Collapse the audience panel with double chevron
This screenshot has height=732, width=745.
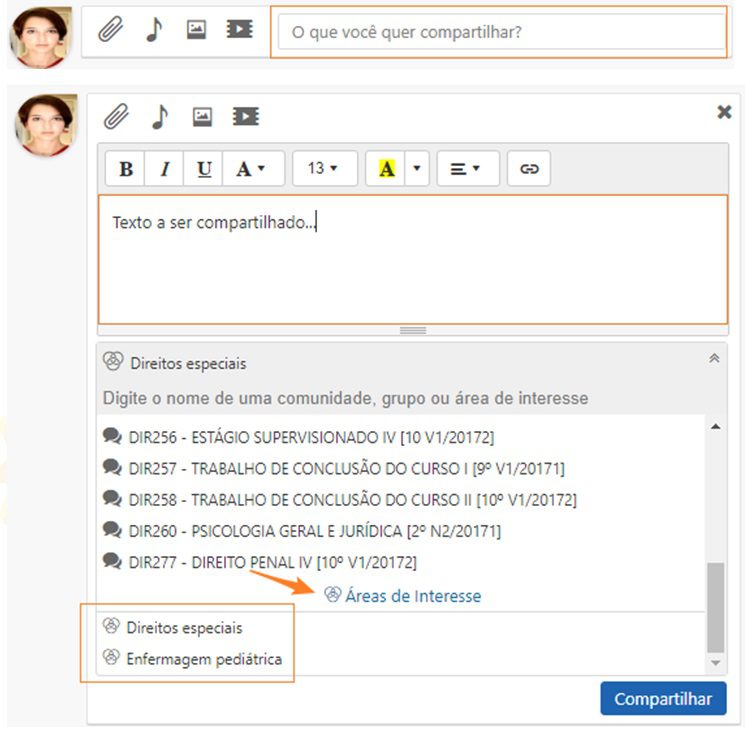[714, 358]
